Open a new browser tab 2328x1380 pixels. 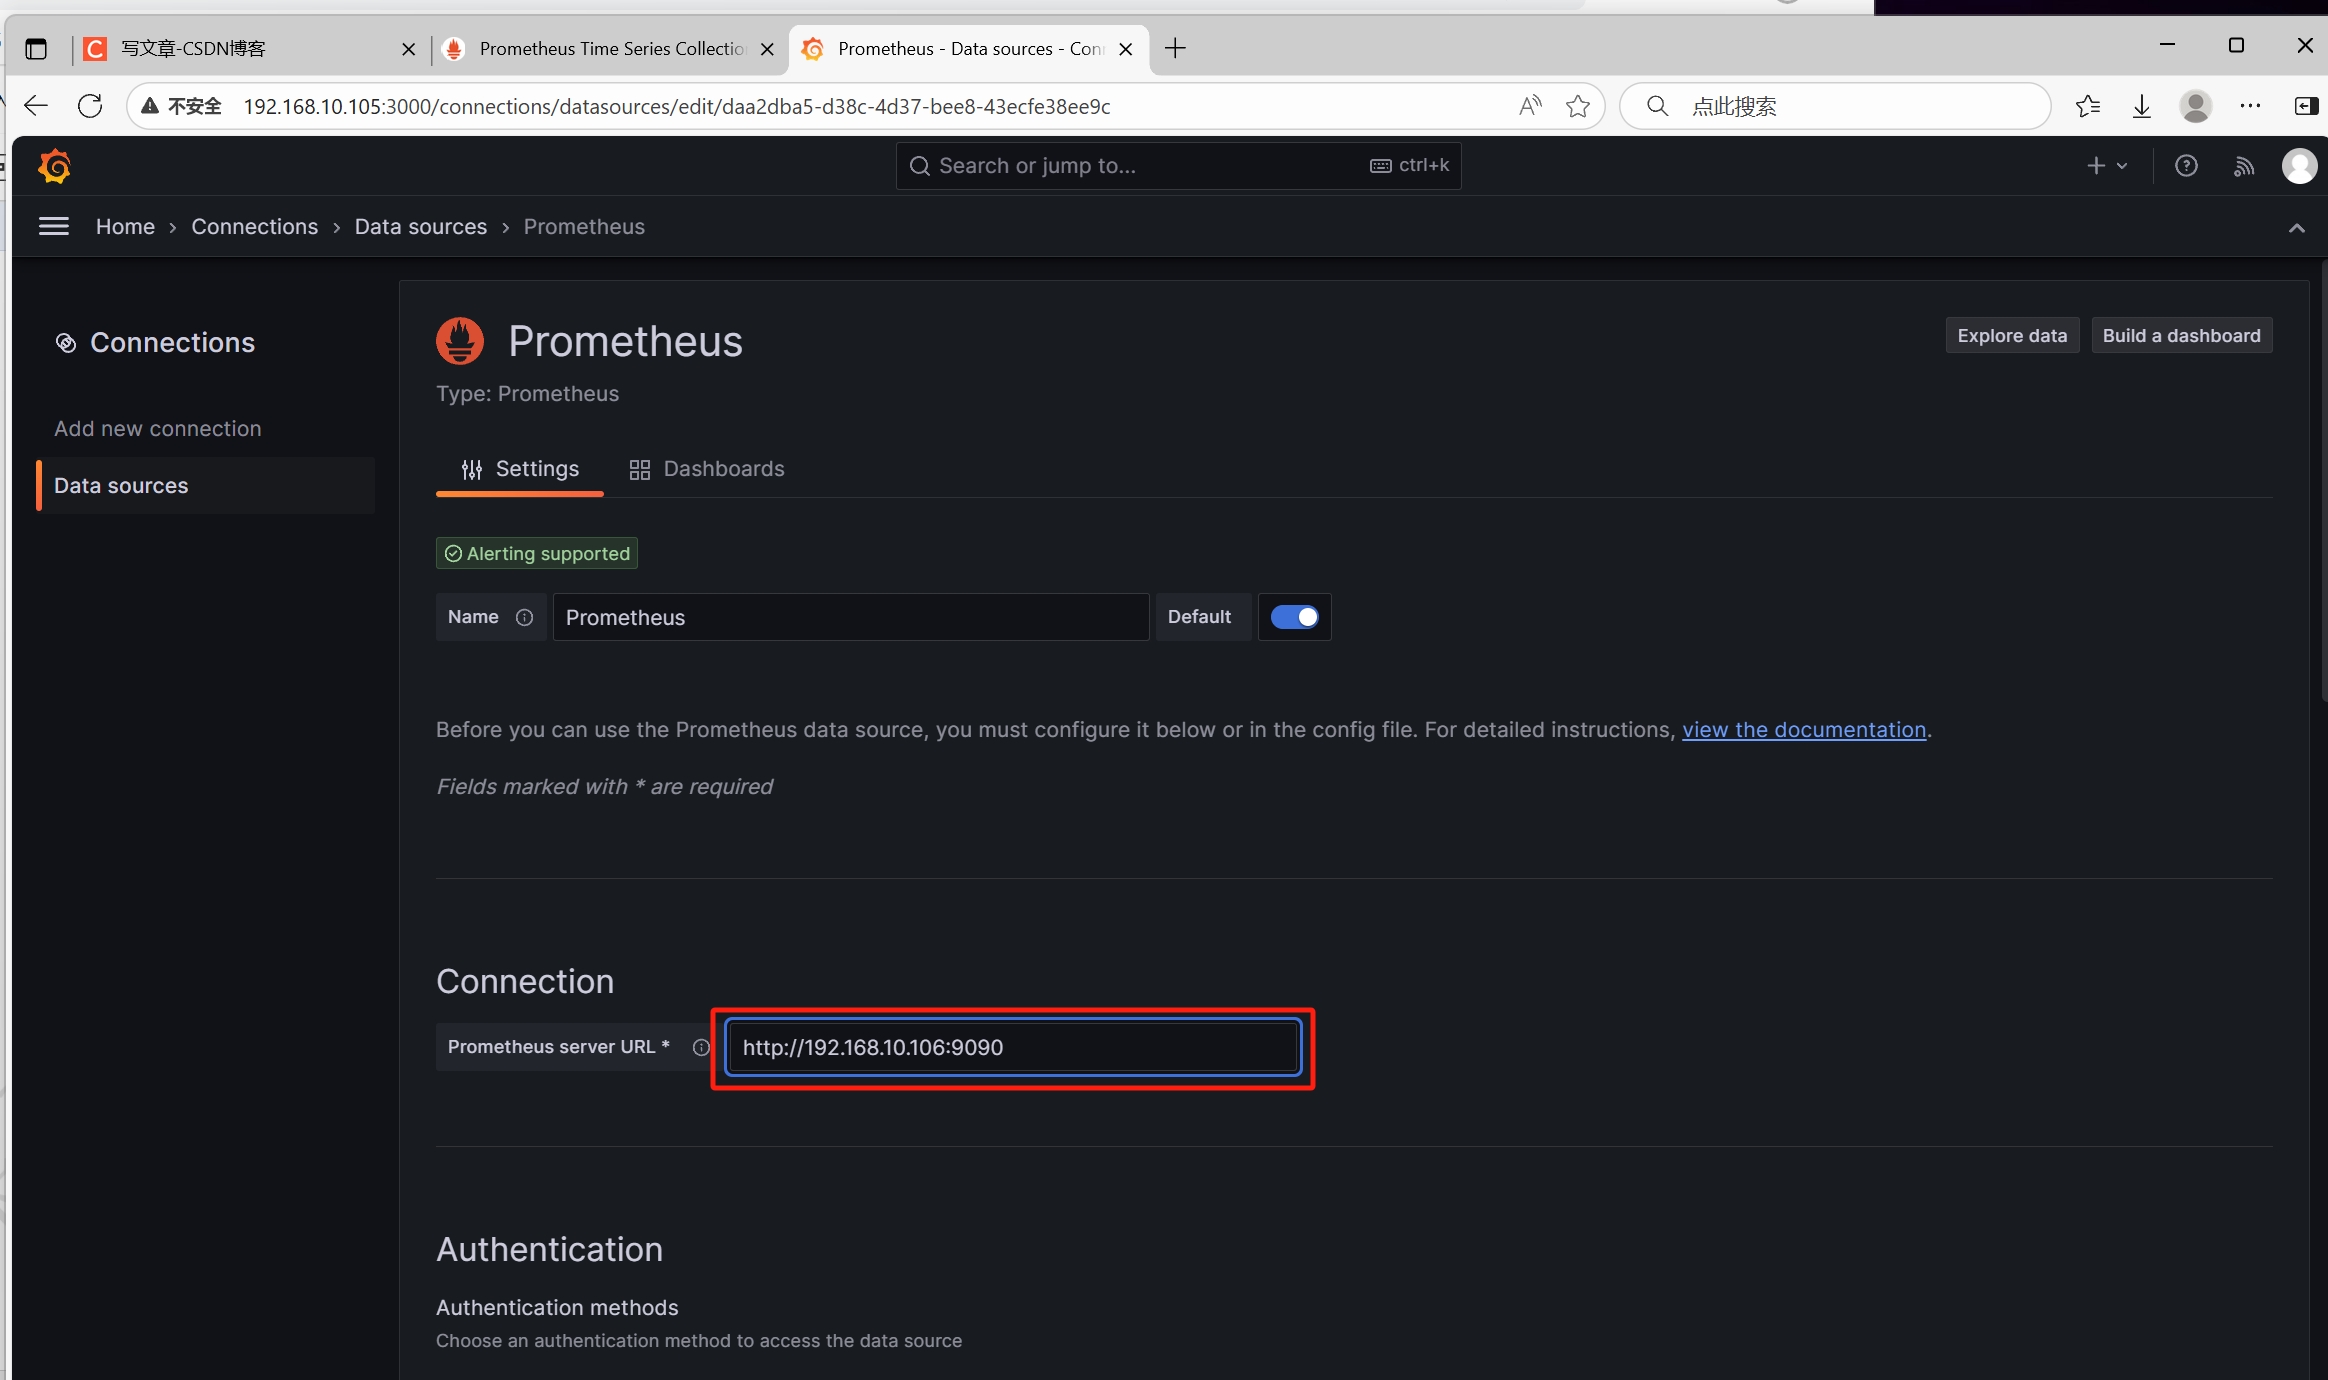(1175, 48)
